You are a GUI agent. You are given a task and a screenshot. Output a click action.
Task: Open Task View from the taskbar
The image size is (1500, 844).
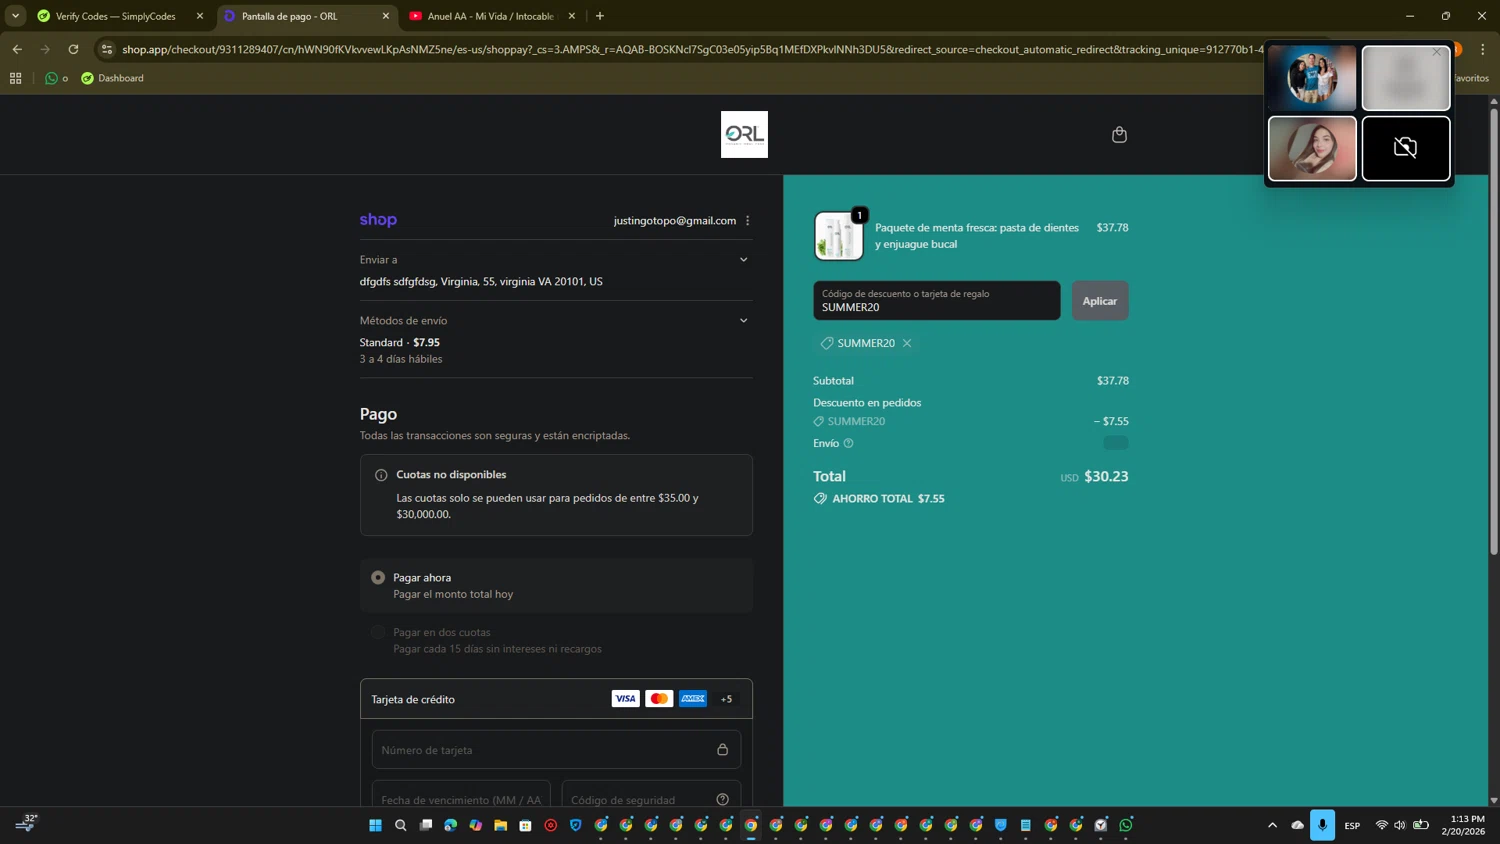[x=425, y=825]
